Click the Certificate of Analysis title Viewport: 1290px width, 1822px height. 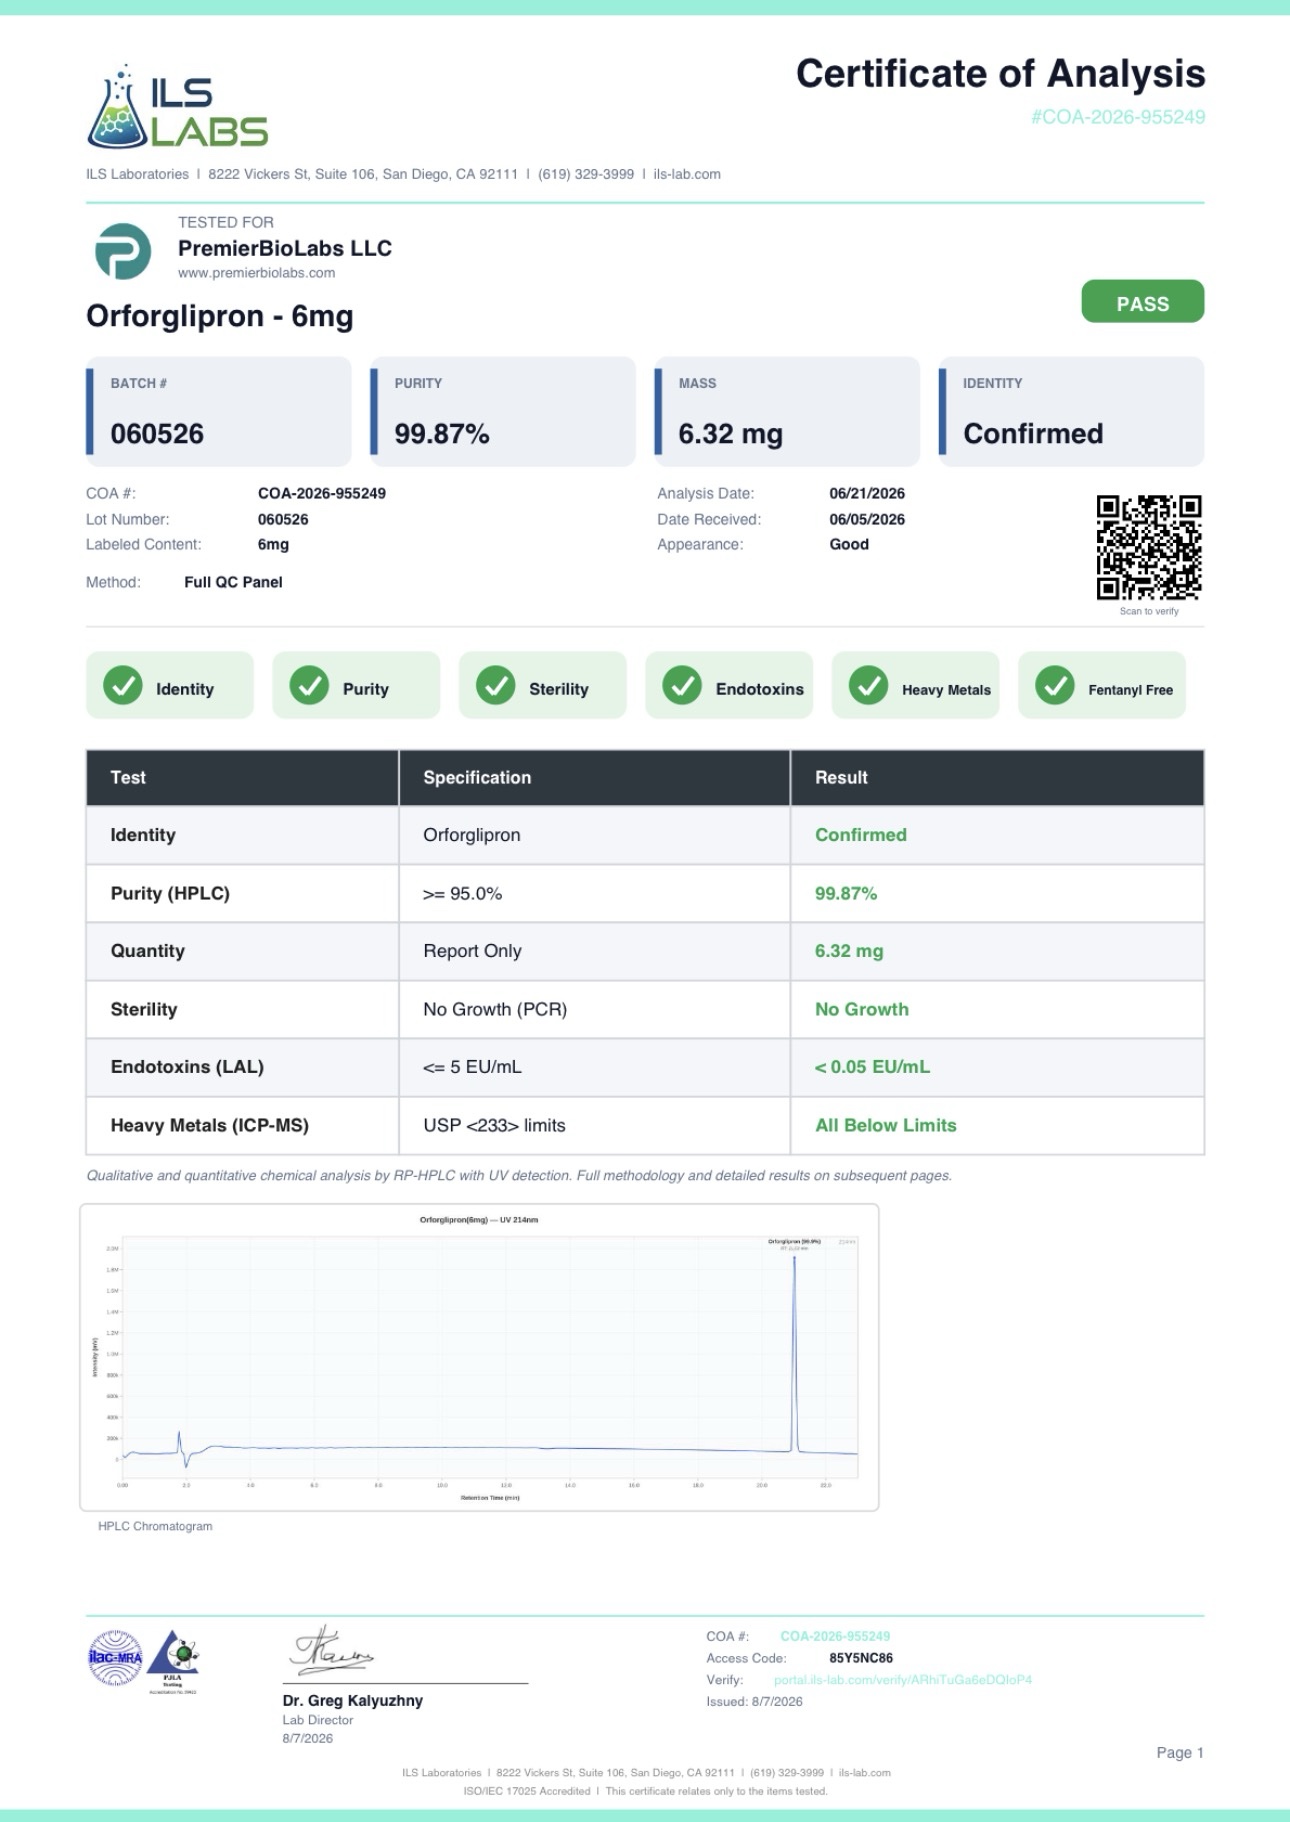pyautogui.click(x=1000, y=74)
